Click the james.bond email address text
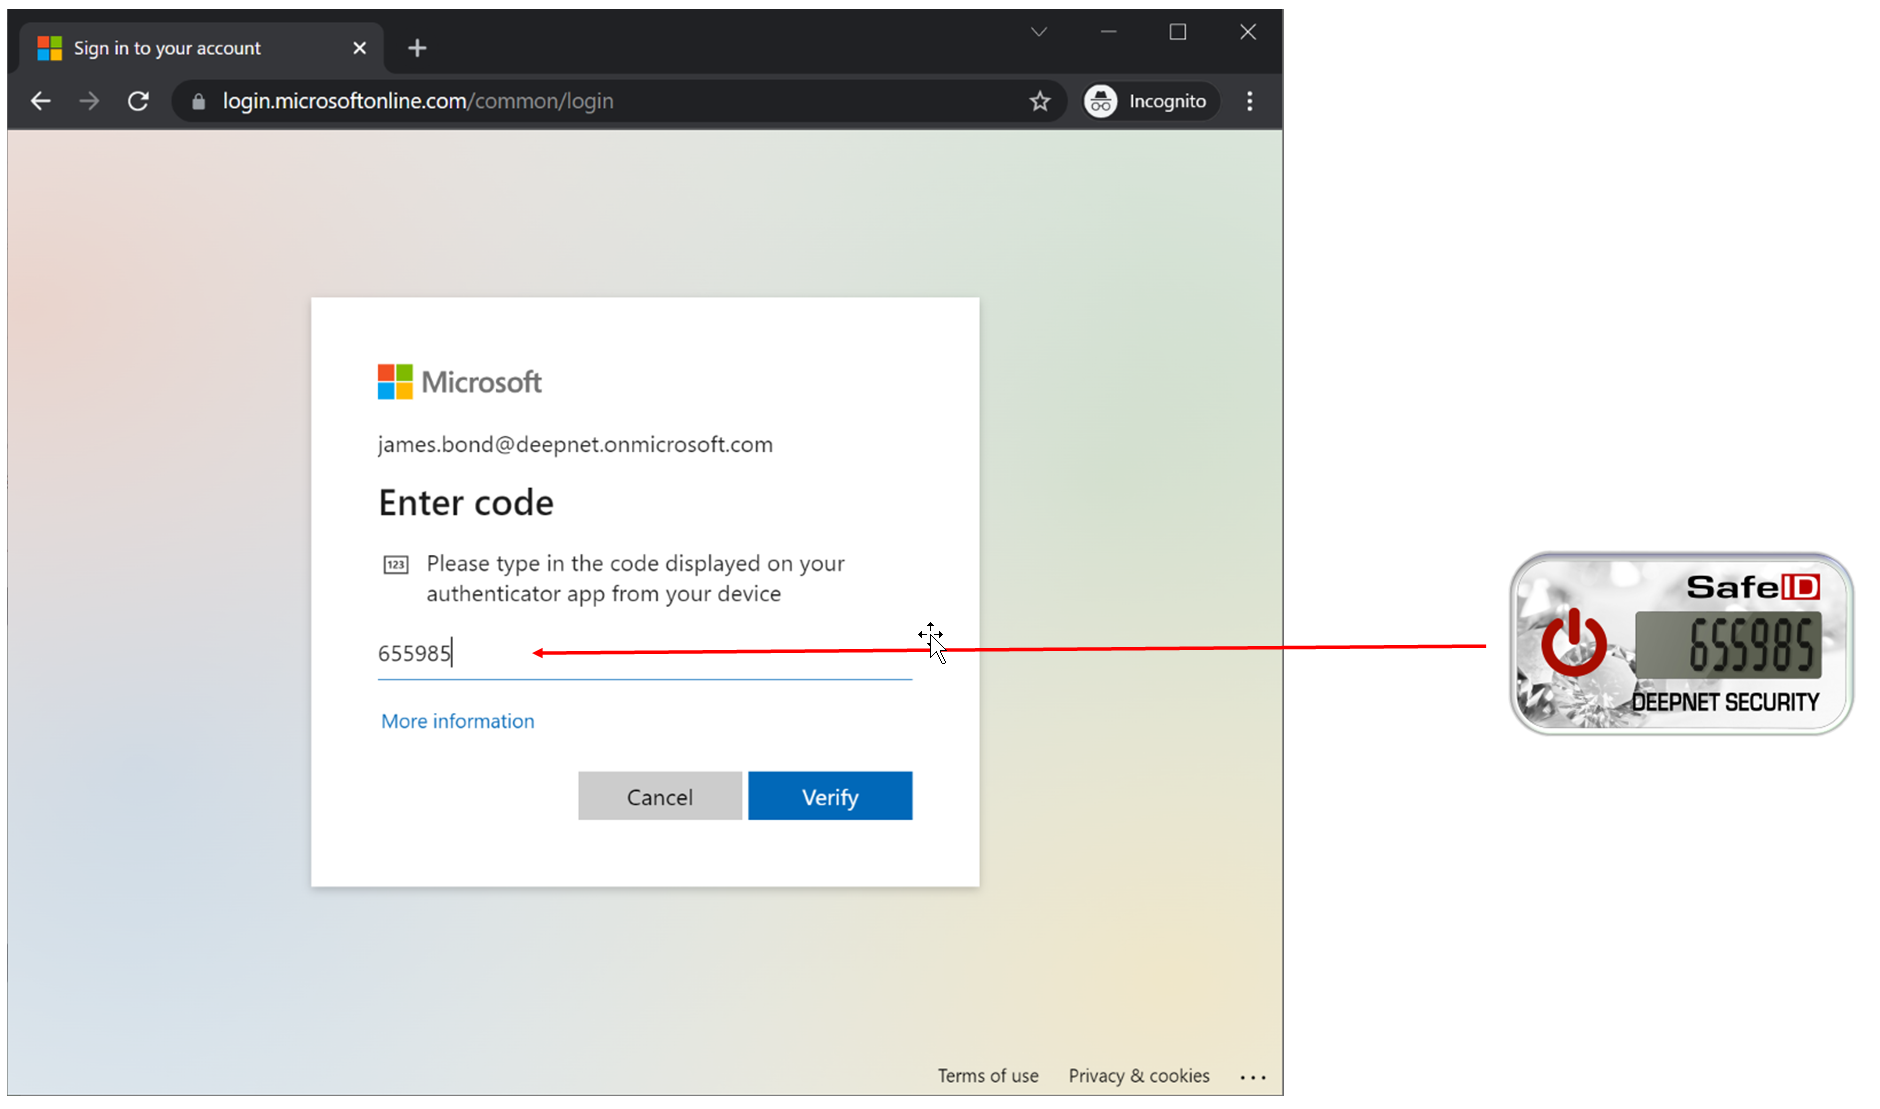Viewport: 1880px width, 1109px height. click(575, 445)
